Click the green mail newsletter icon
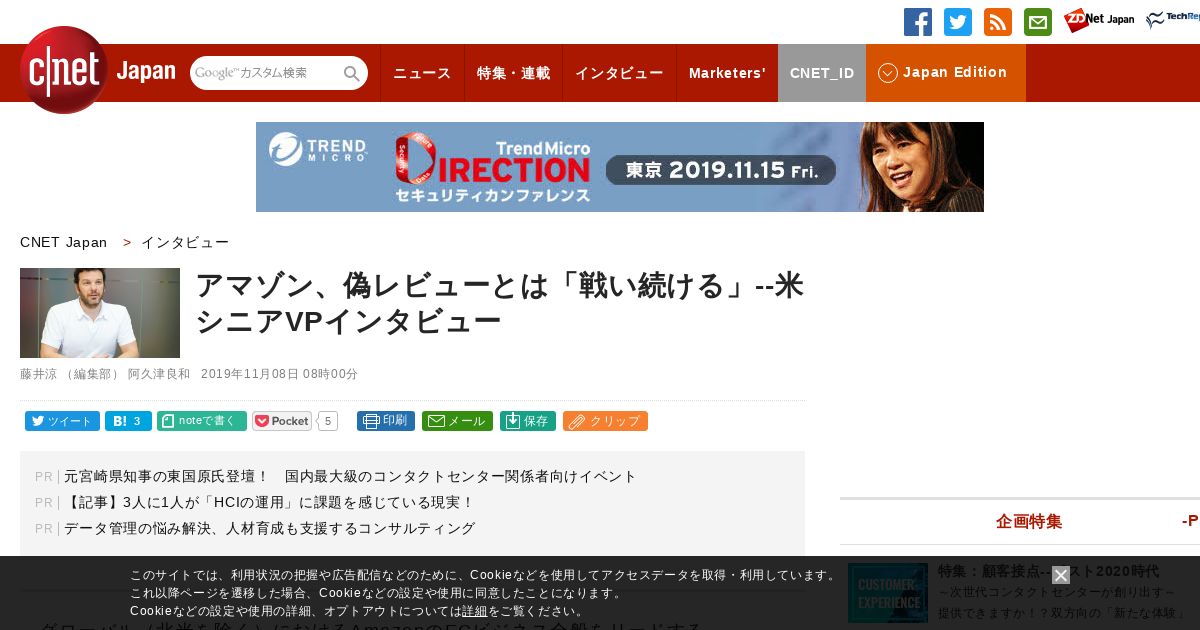Screen dimensions: 1200x630 click(x=1038, y=22)
